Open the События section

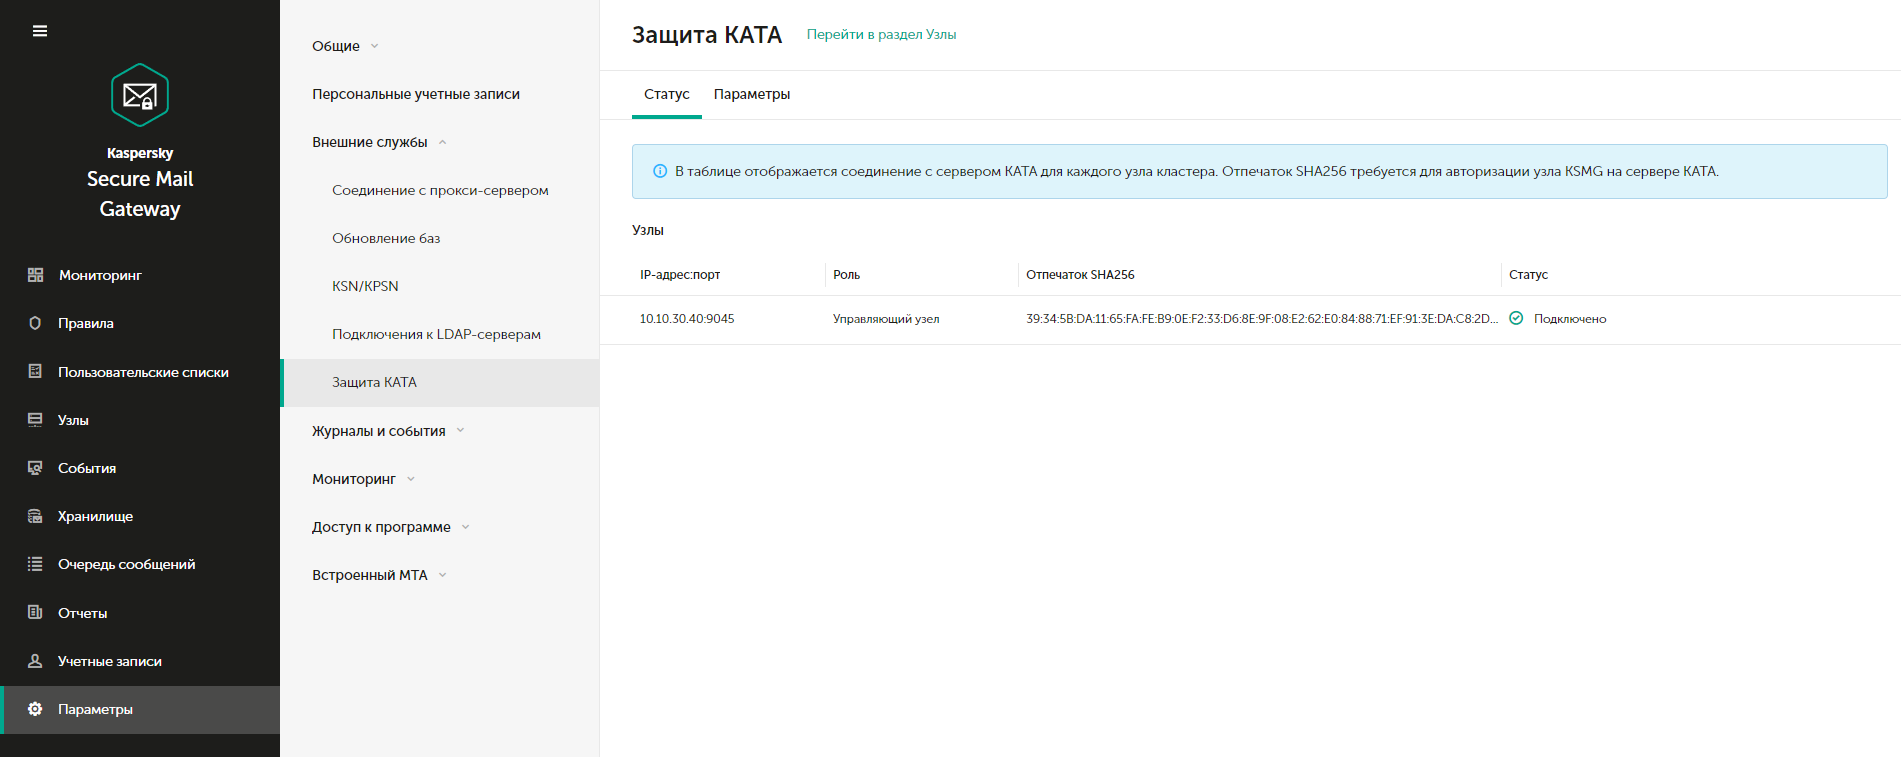point(87,468)
